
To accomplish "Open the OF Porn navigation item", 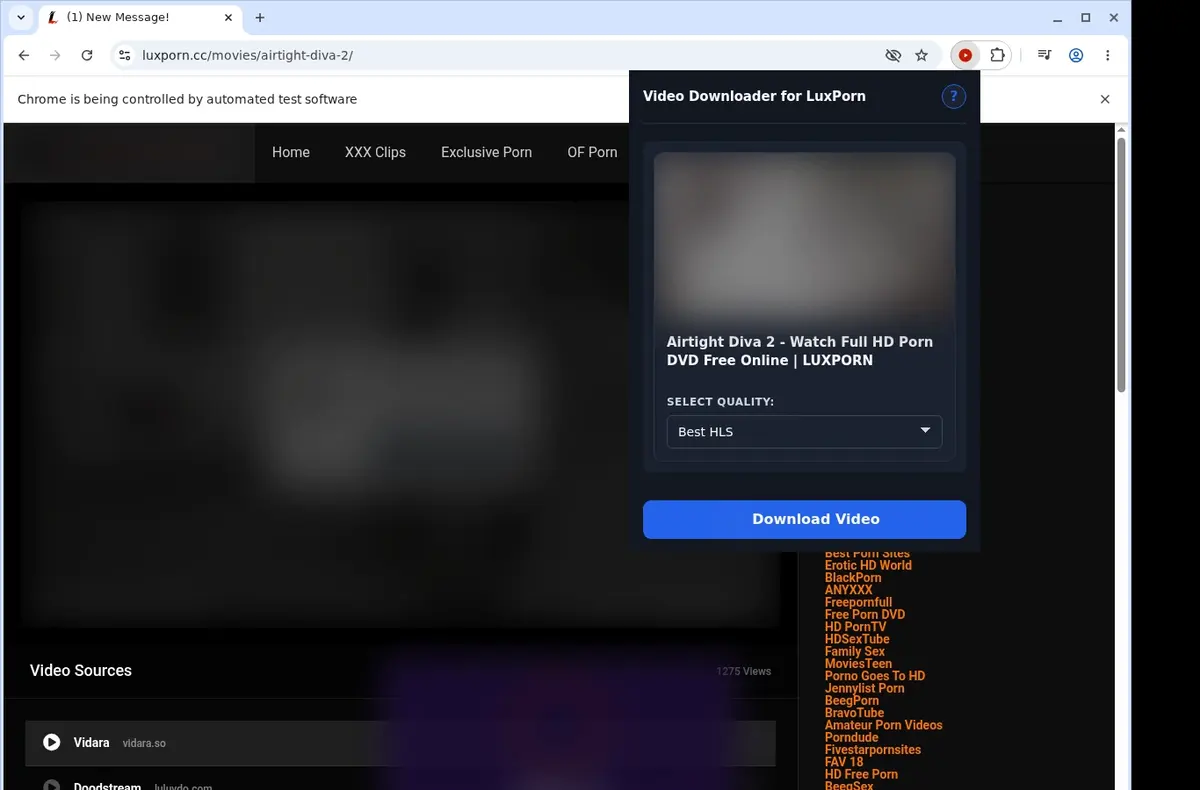I will (x=592, y=153).
